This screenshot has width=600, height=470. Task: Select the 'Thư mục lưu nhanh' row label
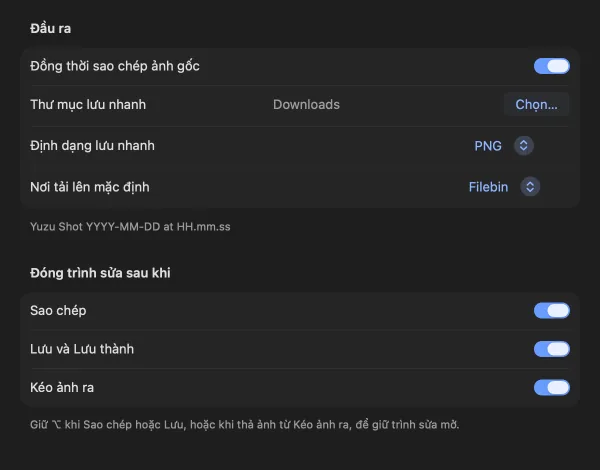point(88,104)
